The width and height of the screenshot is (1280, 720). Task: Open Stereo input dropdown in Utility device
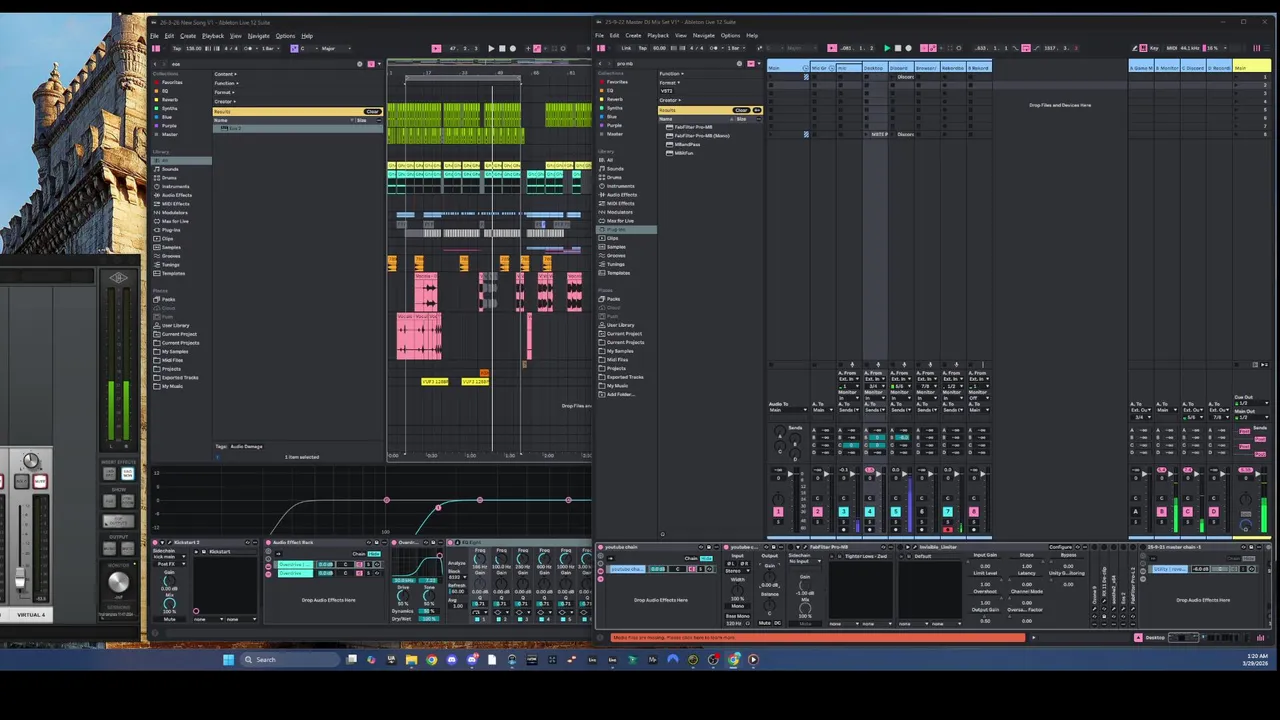click(737, 571)
